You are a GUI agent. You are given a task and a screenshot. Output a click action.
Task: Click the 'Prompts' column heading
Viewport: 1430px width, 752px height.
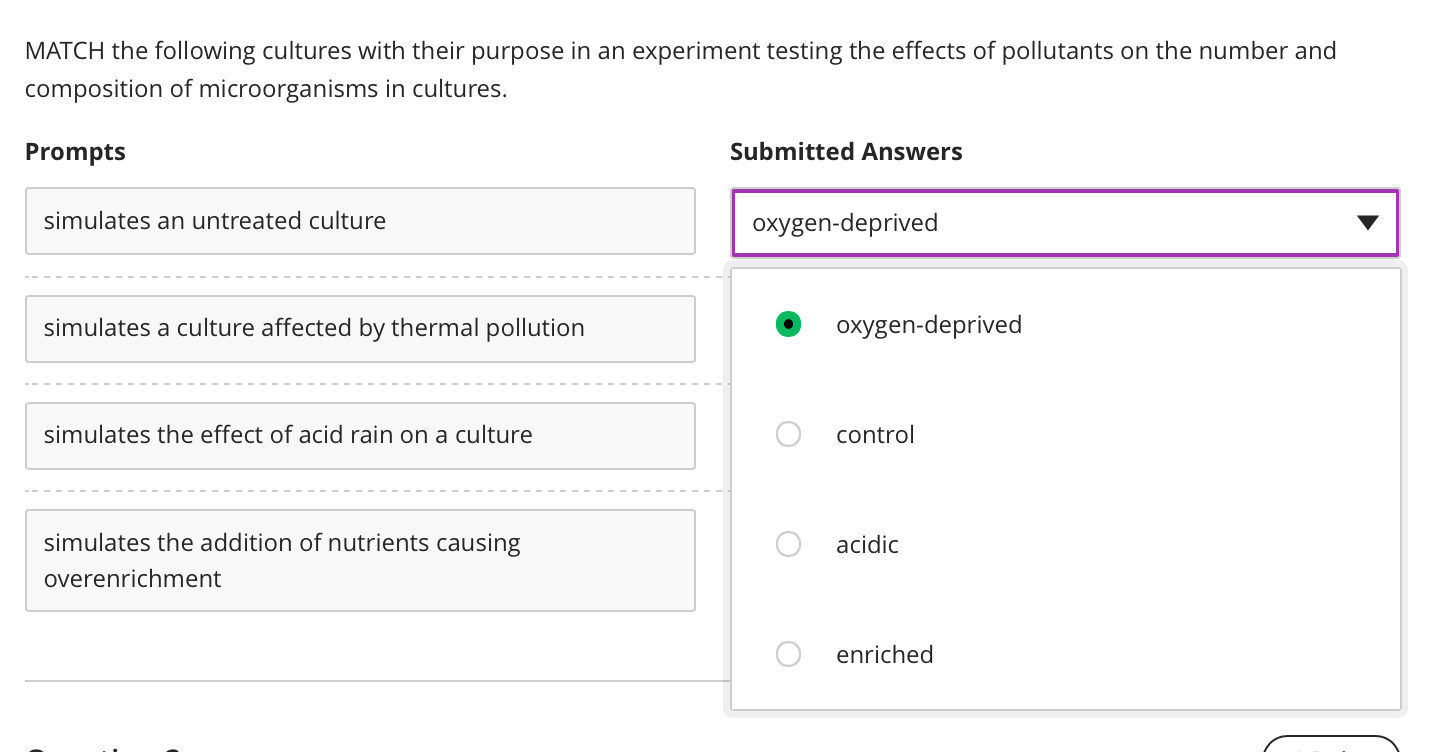75,152
